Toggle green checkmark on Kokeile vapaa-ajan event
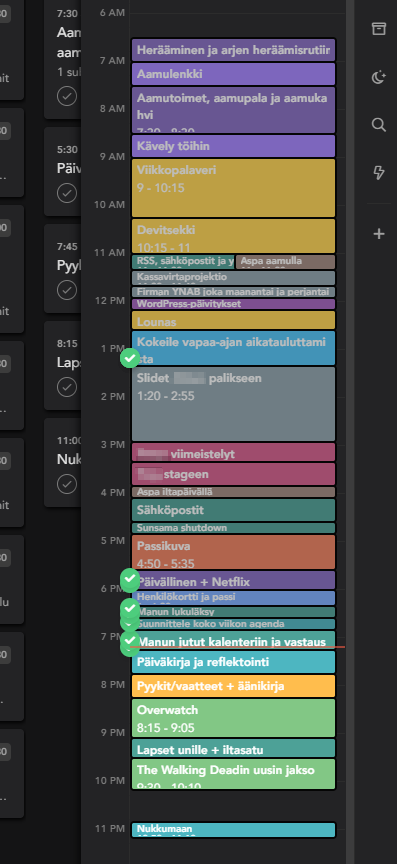 coord(130,358)
